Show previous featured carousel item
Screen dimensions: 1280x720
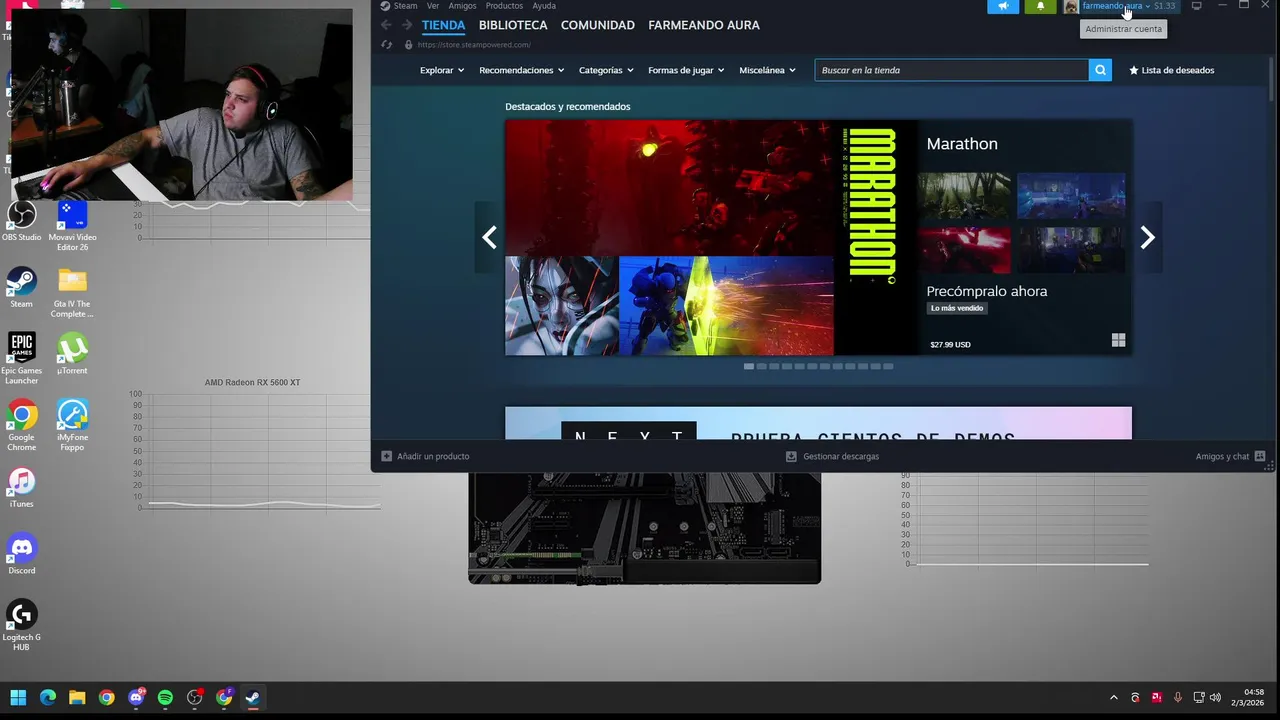click(x=489, y=237)
